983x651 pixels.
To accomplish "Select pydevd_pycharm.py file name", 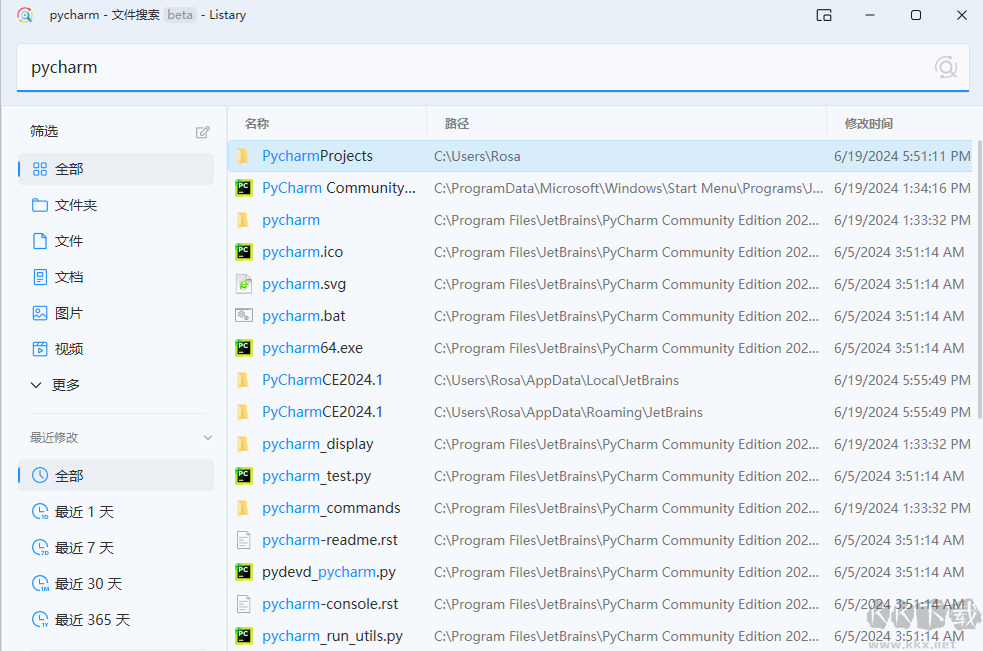I will point(329,571).
